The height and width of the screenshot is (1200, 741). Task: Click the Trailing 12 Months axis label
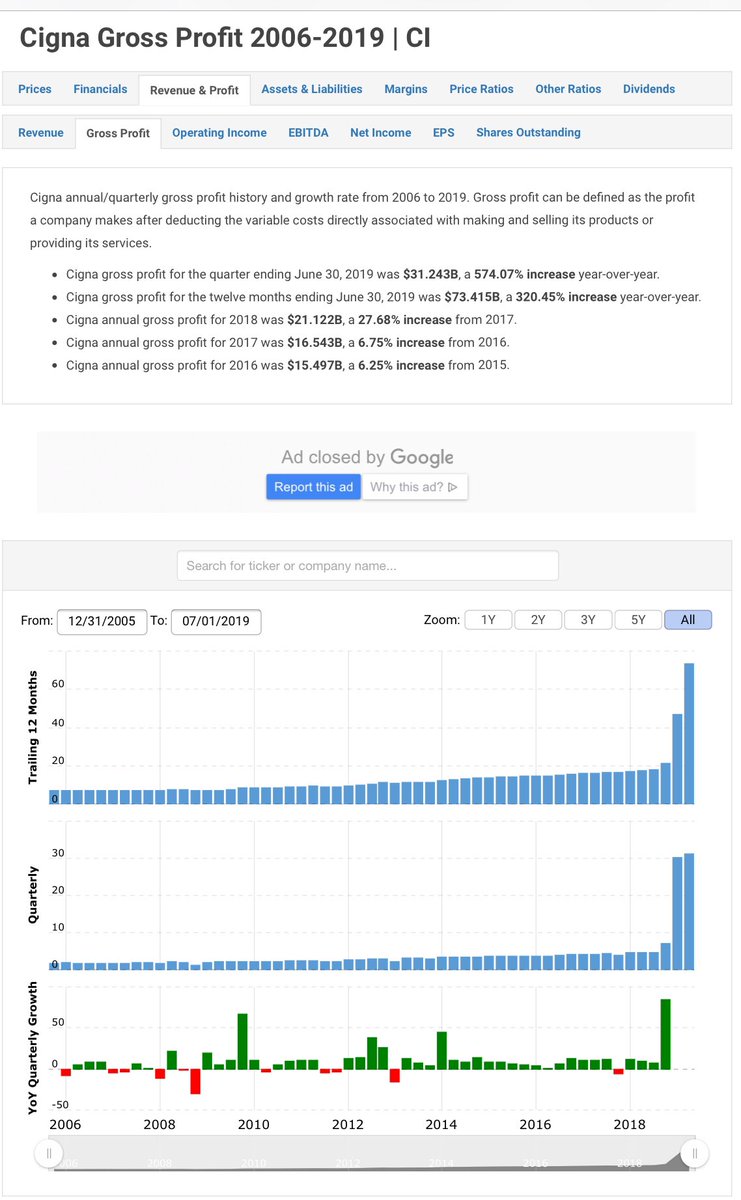(x=33, y=727)
